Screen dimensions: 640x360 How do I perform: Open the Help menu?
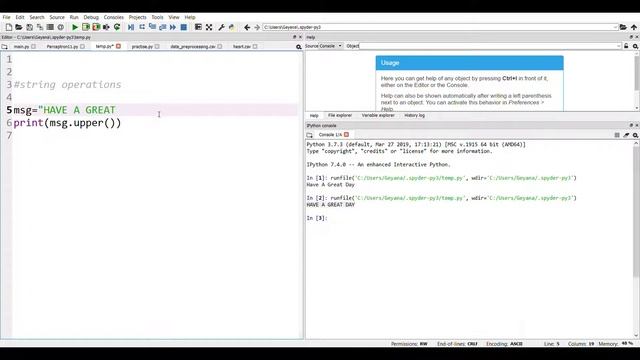coord(190,17)
